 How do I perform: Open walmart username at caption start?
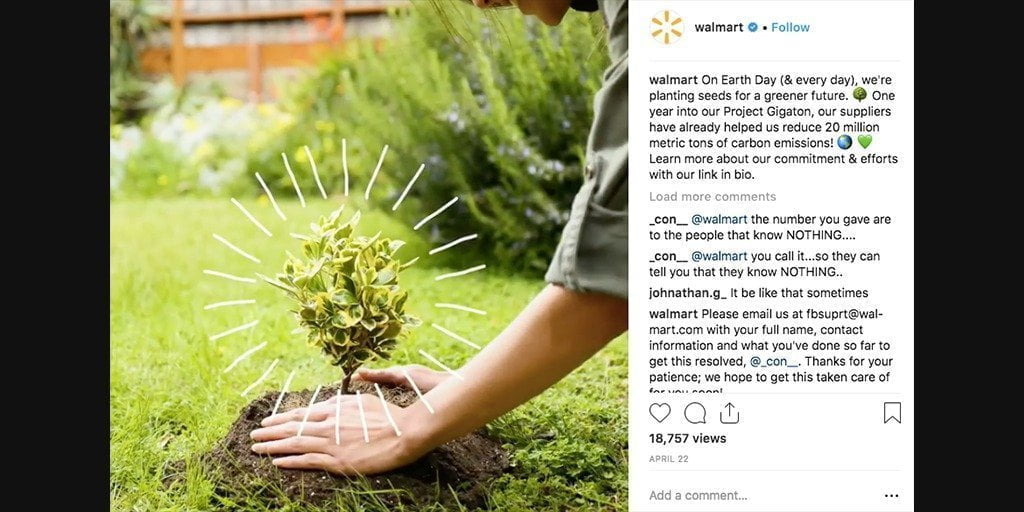click(673, 80)
